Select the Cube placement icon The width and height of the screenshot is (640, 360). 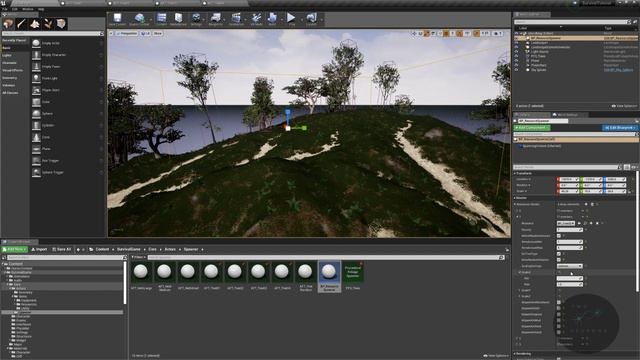(x=36, y=102)
